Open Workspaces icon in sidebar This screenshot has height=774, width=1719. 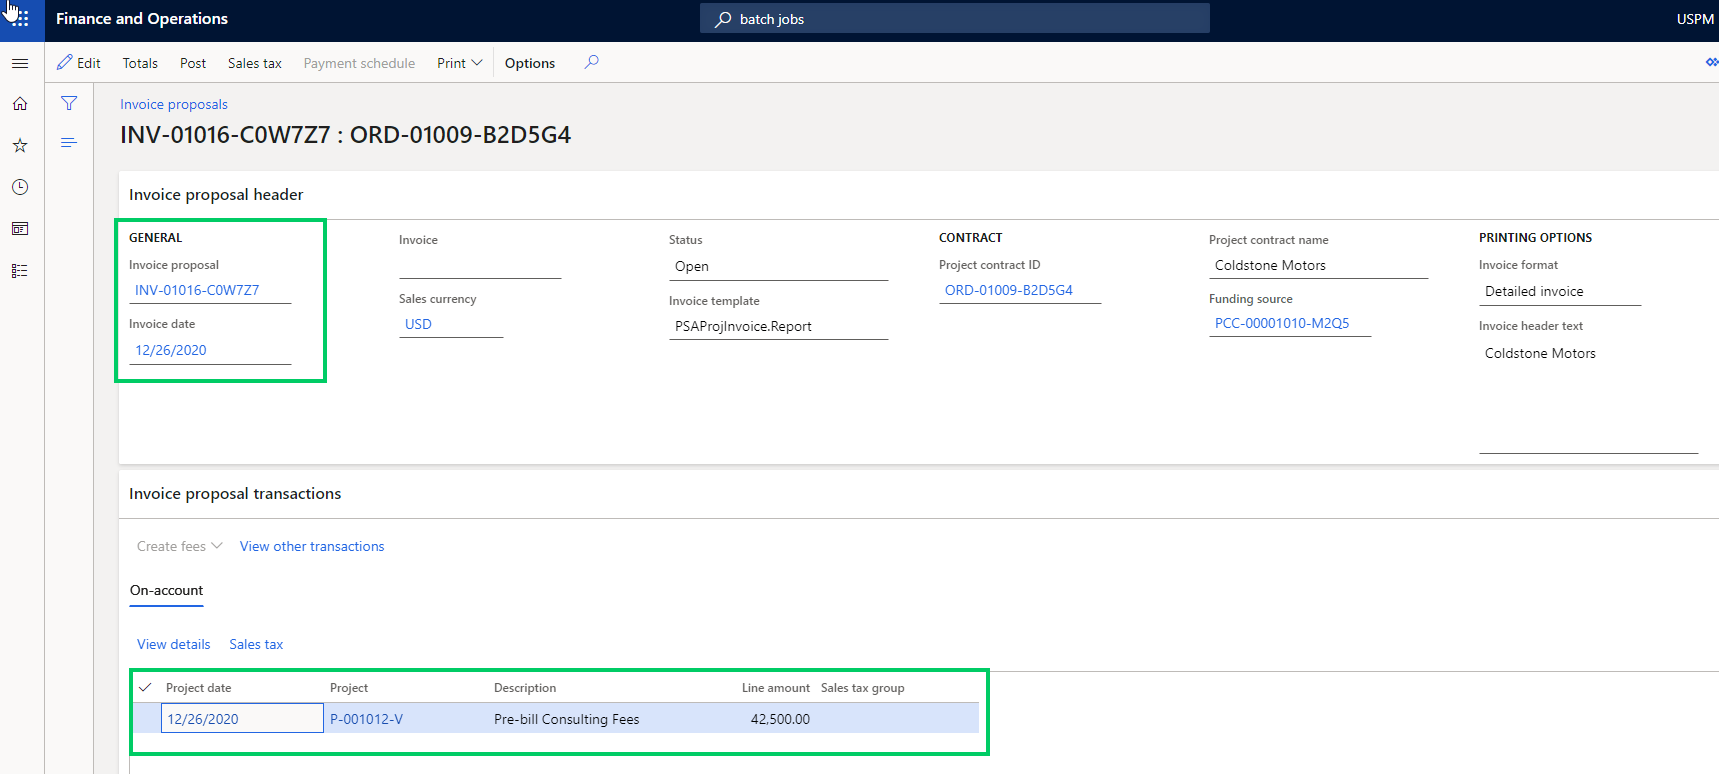click(x=20, y=229)
